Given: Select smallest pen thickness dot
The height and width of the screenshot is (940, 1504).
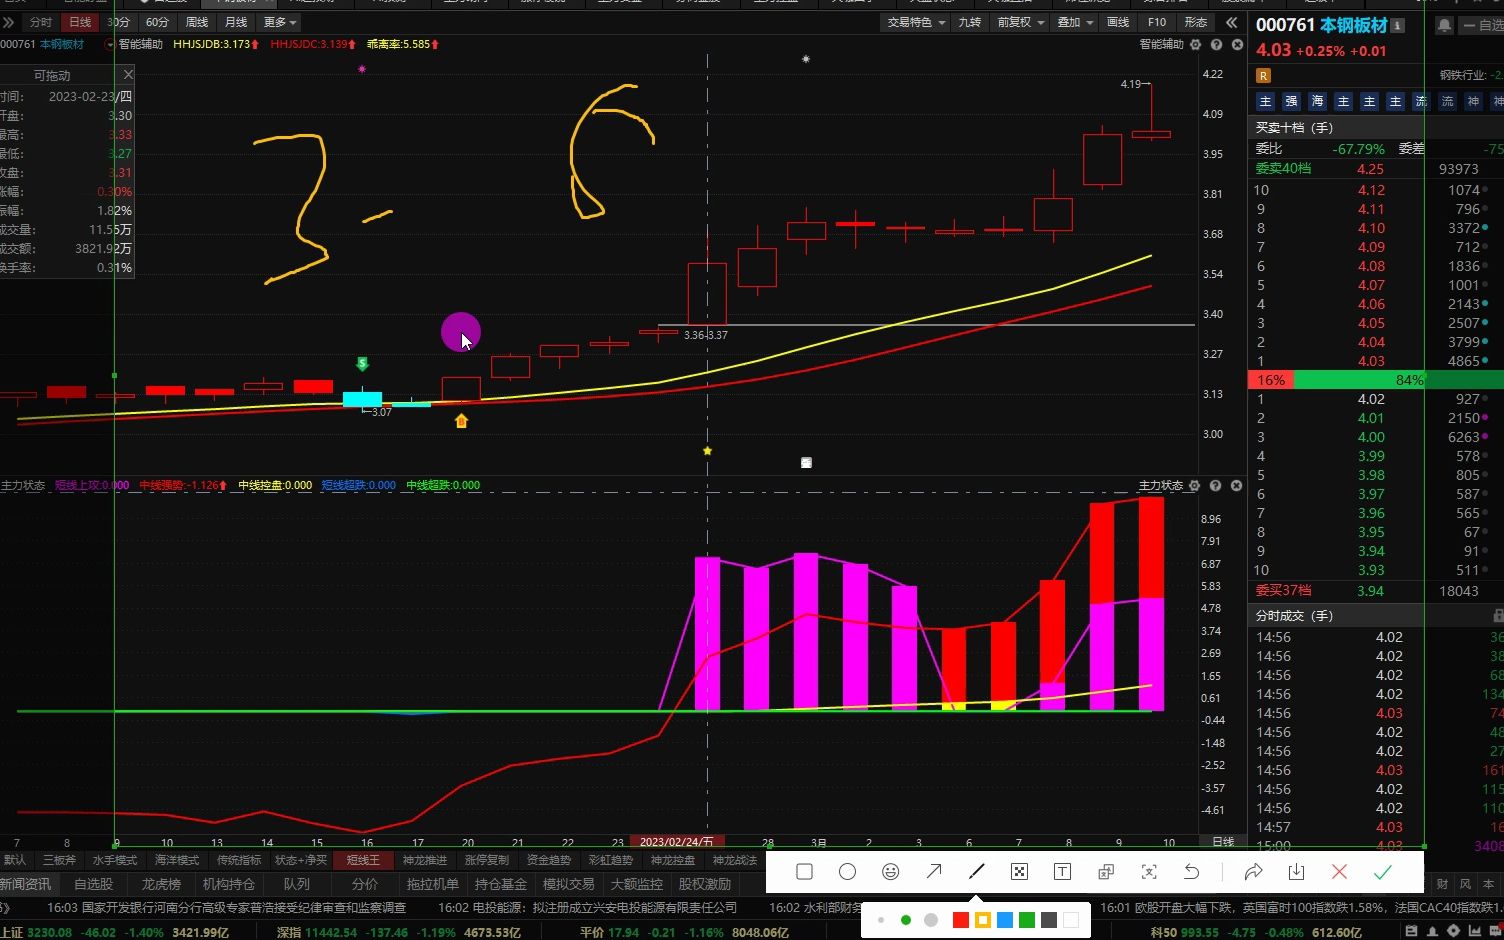Looking at the screenshot, I should [x=881, y=920].
